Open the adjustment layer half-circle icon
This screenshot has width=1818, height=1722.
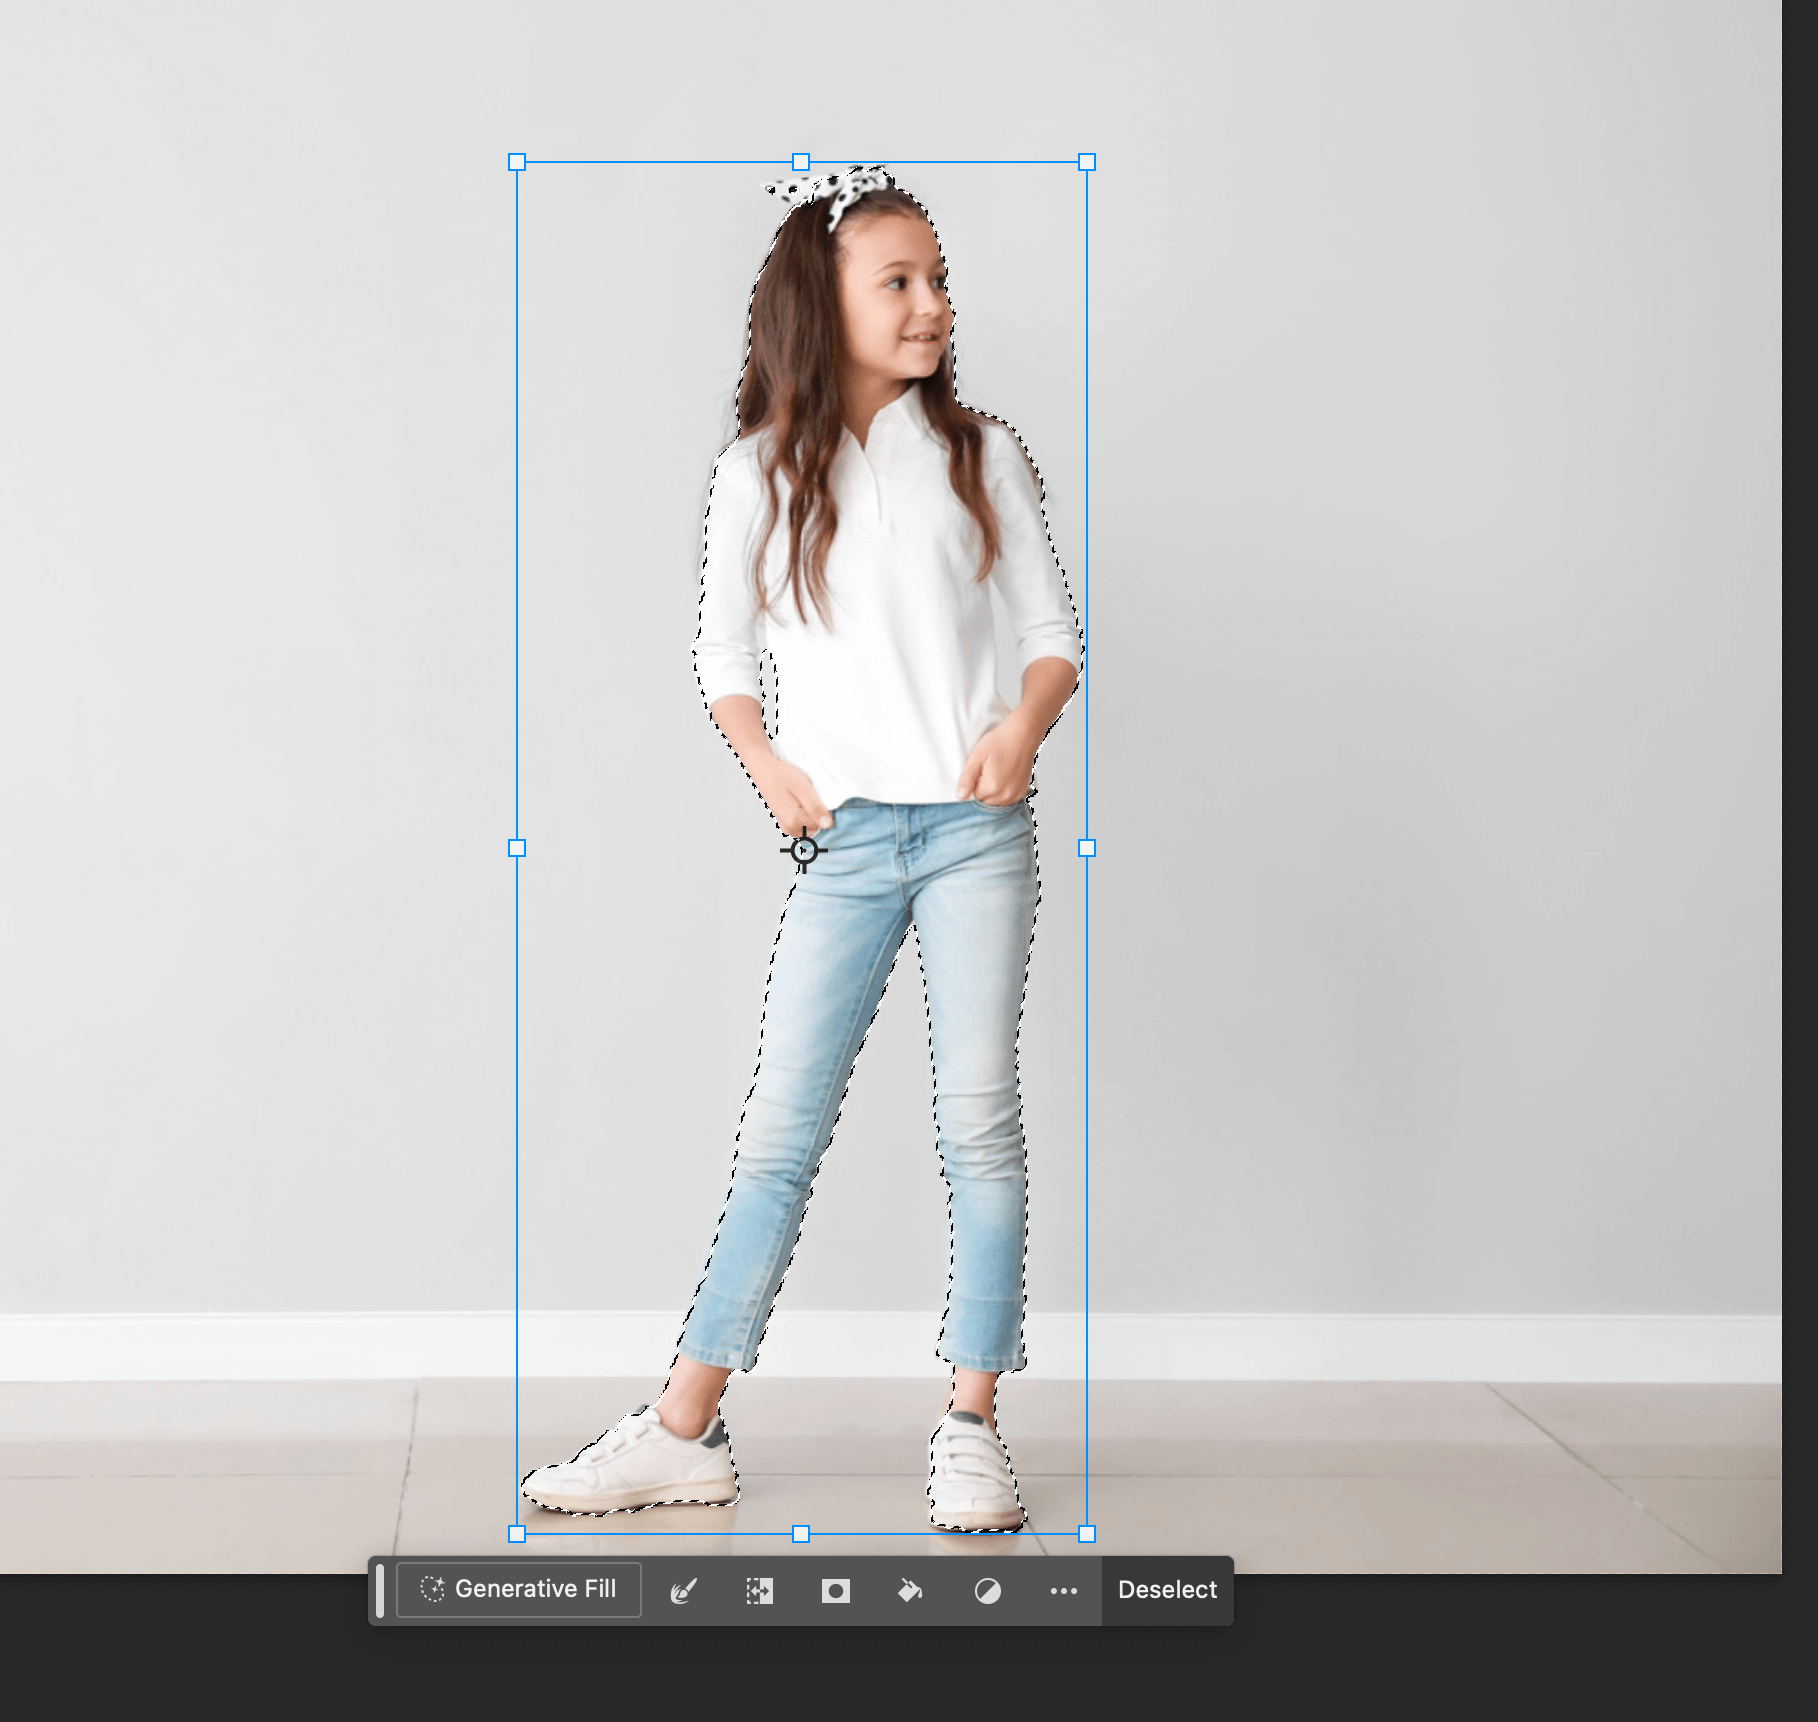pyautogui.click(x=987, y=1590)
